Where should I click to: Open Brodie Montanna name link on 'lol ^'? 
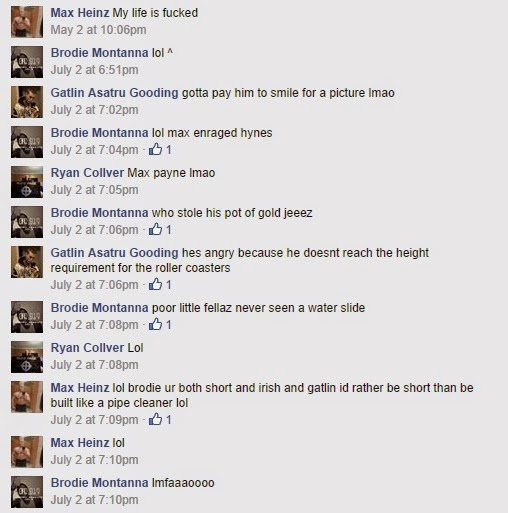pos(99,53)
